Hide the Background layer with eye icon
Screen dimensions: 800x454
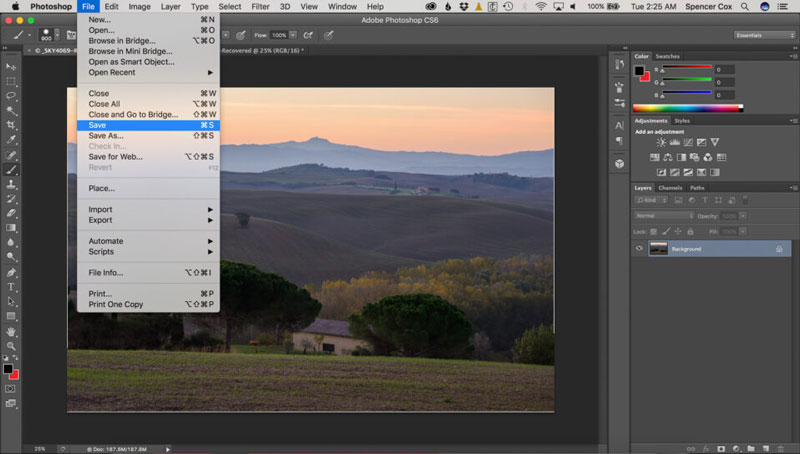click(x=640, y=248)
